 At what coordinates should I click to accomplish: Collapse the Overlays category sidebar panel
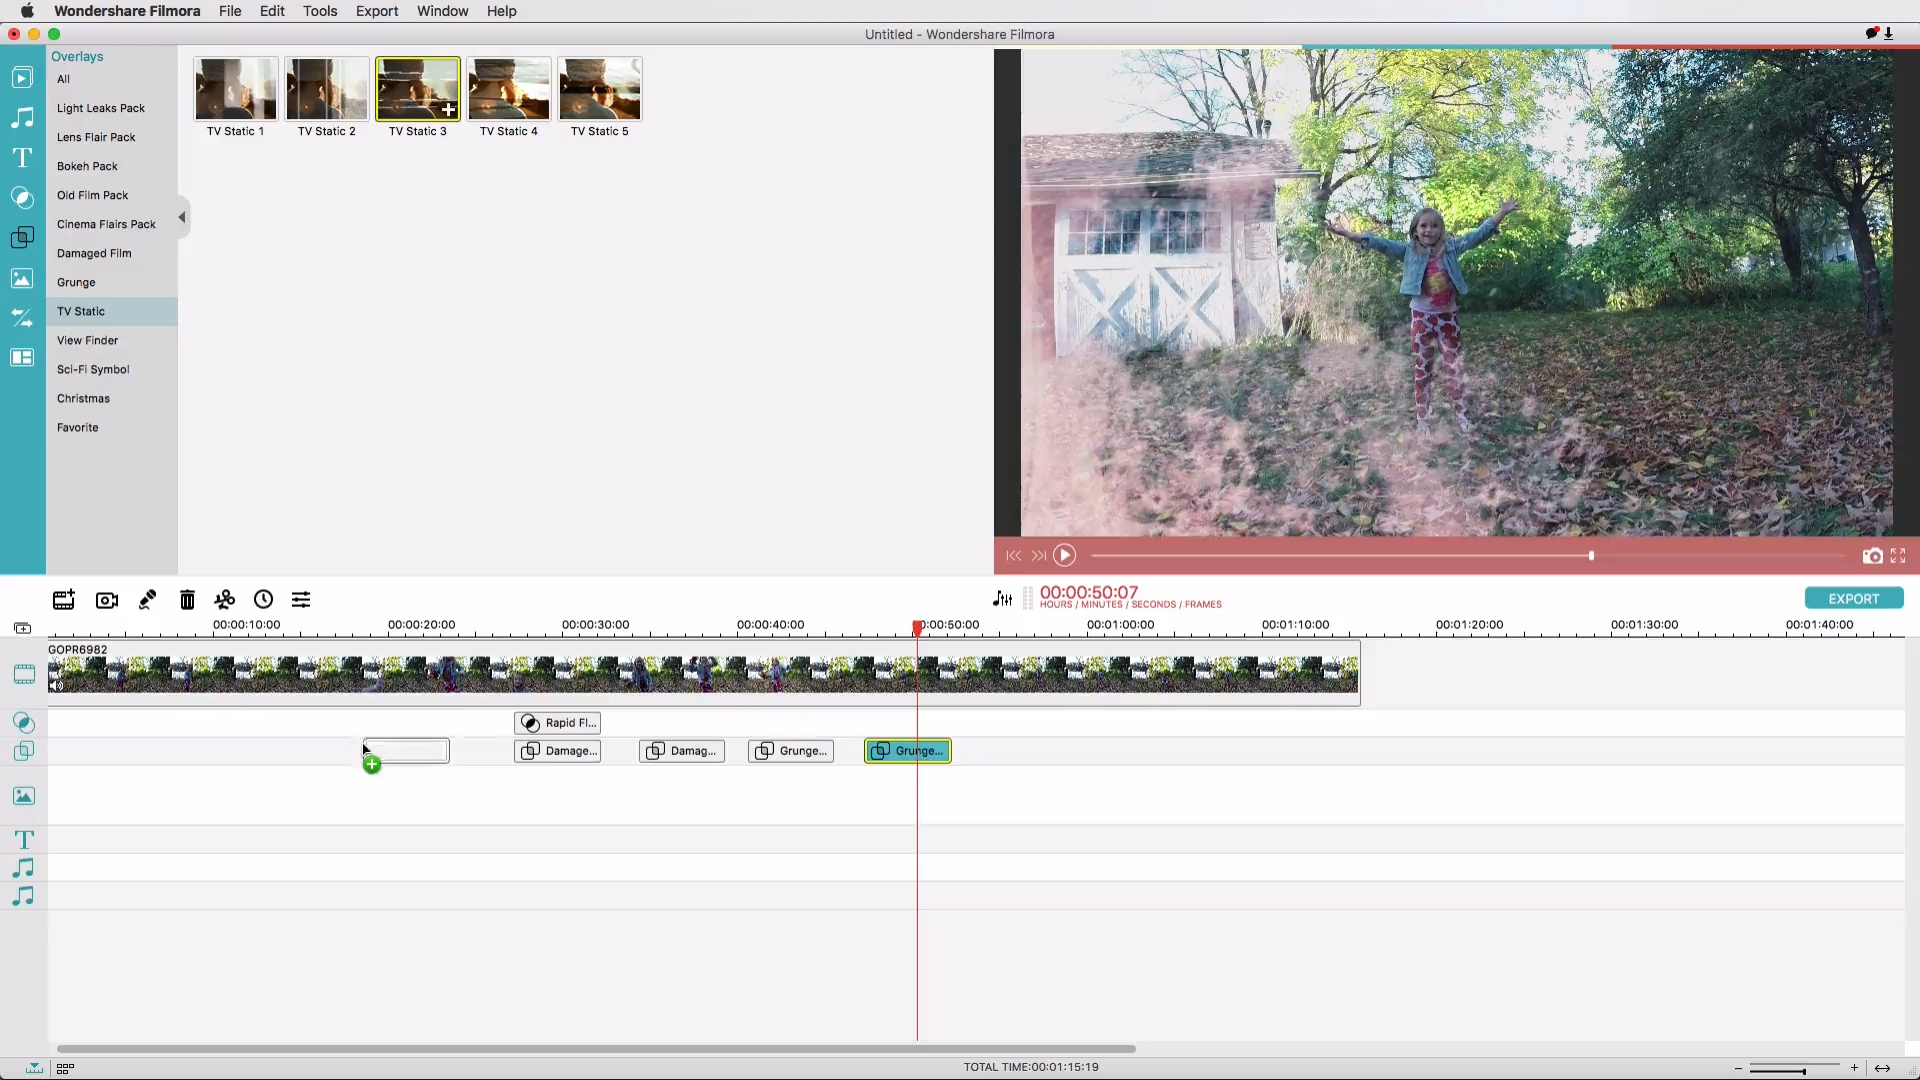tap(181, 217)
